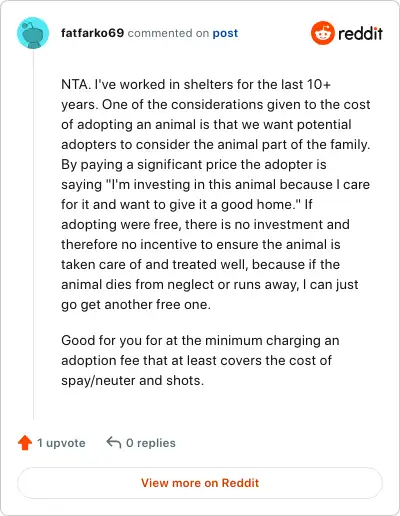Viewport: 400px width, 516px height.
Task: Click the "commented on" header text
Action: pos(168,33)
